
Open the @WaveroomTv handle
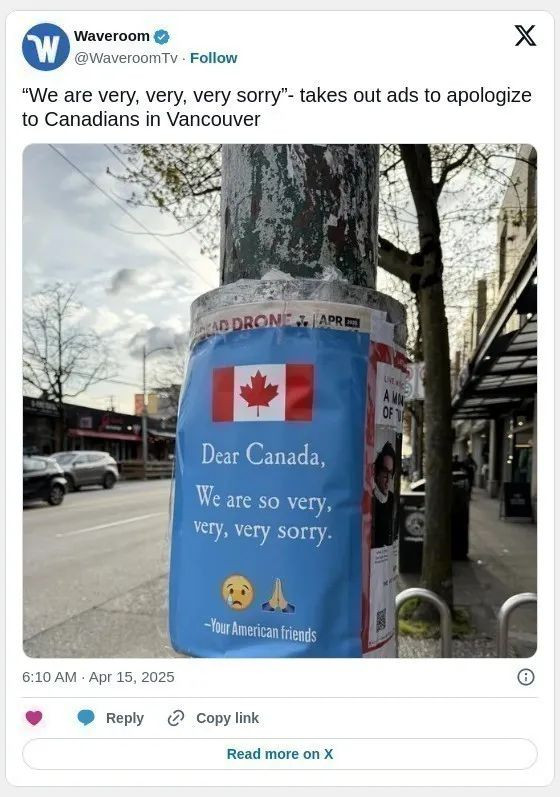point(126,58)
